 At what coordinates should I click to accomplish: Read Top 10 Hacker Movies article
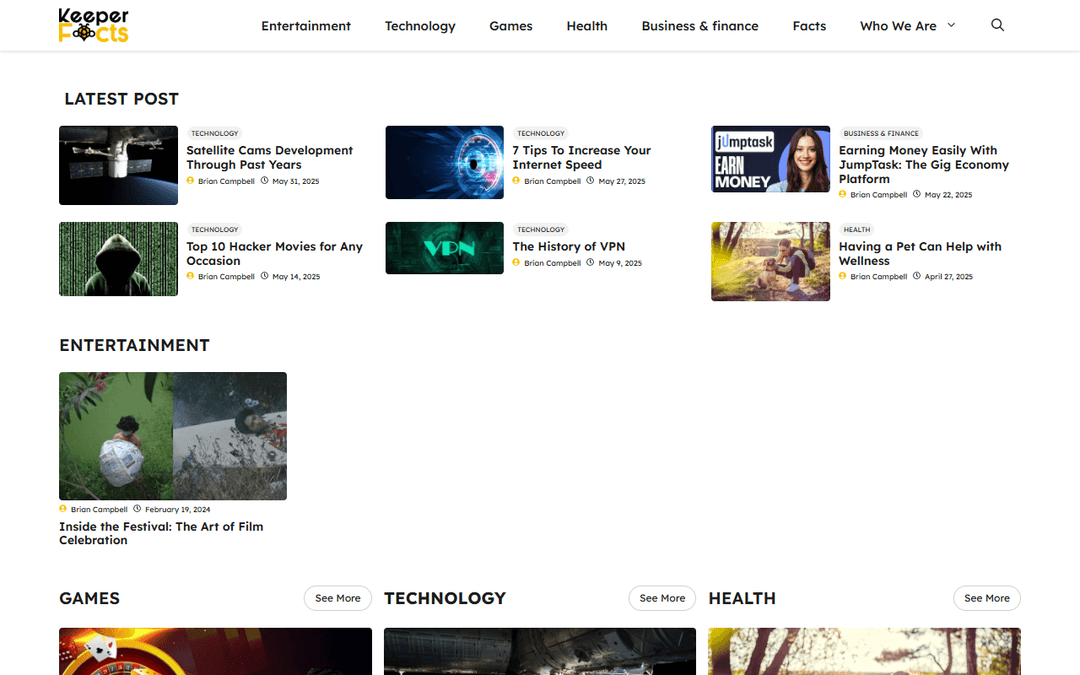[x=274, y=253]
